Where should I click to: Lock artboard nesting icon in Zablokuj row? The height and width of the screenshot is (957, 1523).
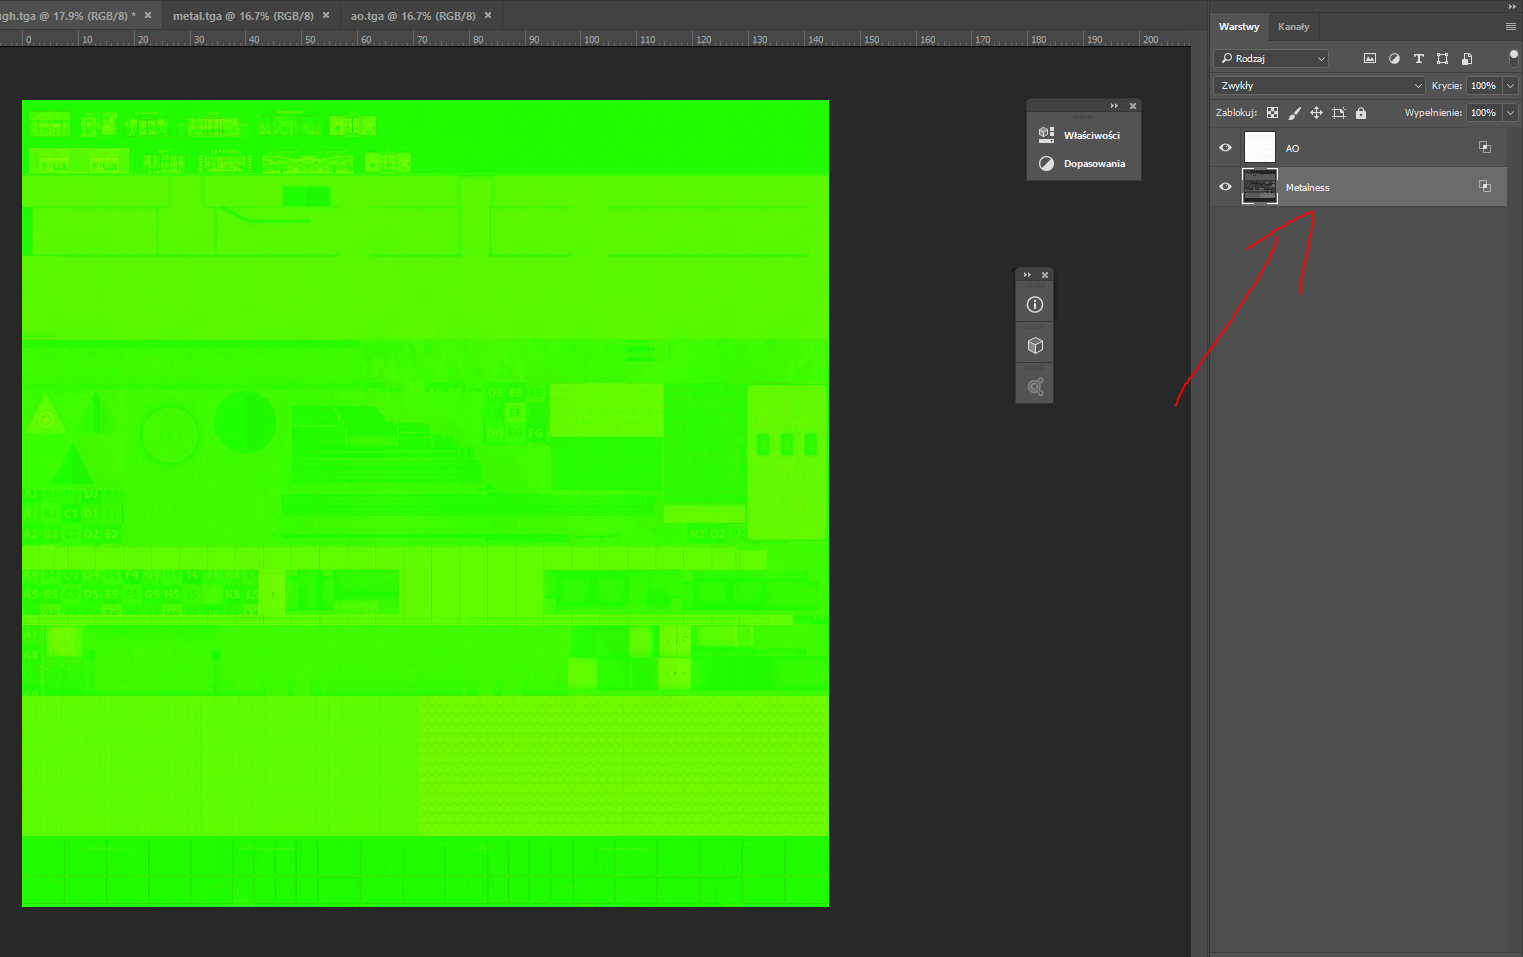(x=1339, y=113)
